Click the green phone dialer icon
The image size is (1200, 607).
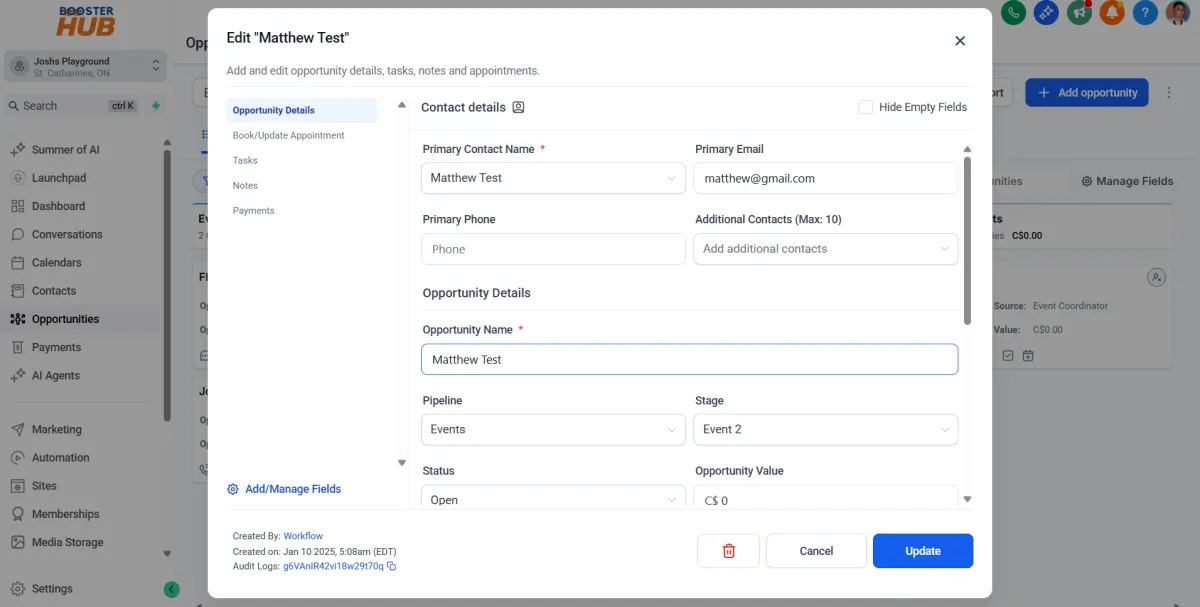pos(1013,13)
